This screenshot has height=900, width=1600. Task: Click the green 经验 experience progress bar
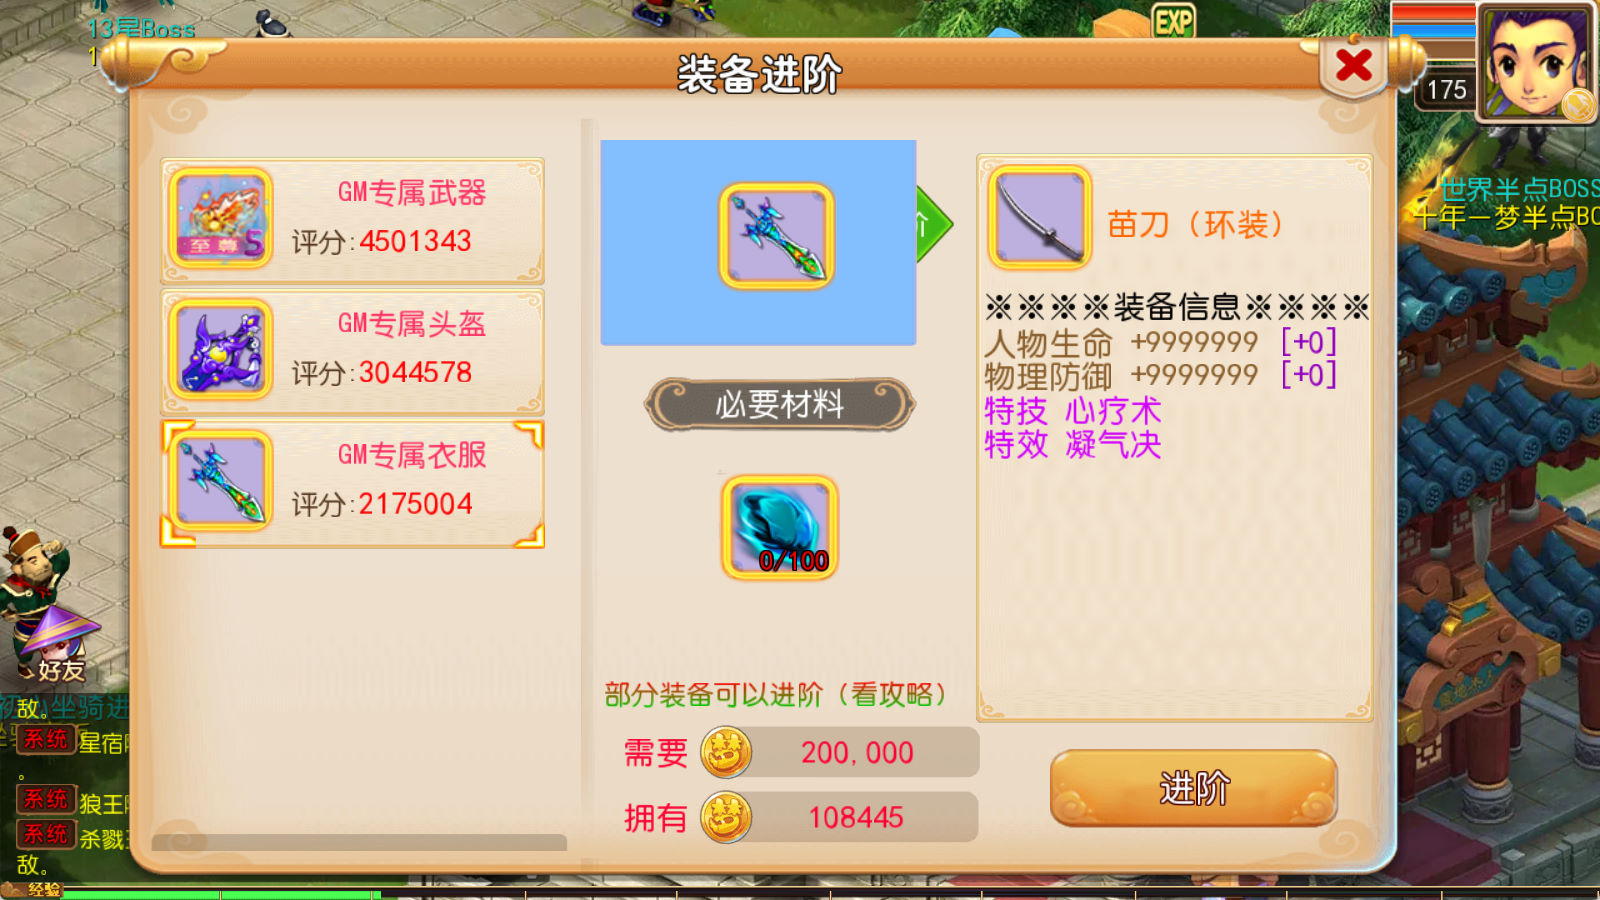coord(220,894)
